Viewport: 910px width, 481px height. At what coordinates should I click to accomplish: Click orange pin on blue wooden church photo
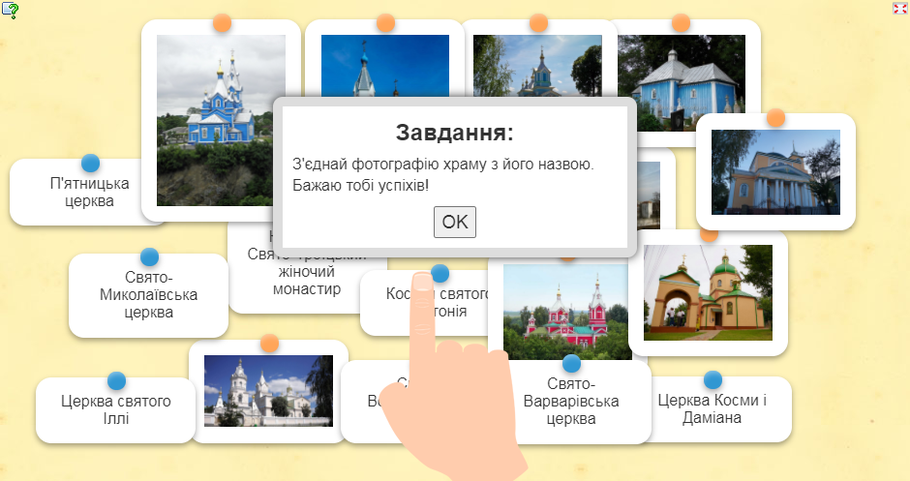click(x=681, y=23)
